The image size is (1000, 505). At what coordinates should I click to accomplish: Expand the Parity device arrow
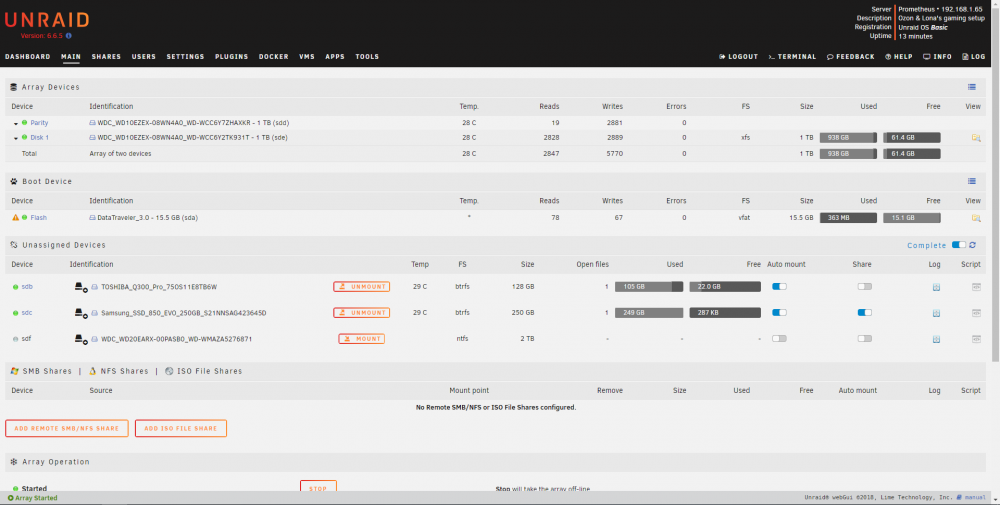[16, 124]
